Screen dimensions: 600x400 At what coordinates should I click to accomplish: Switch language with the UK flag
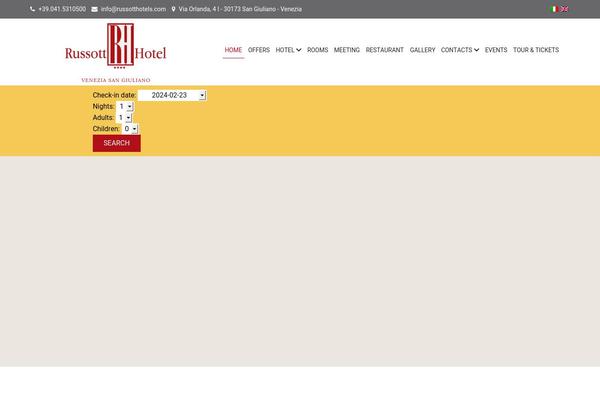point(564,9)
